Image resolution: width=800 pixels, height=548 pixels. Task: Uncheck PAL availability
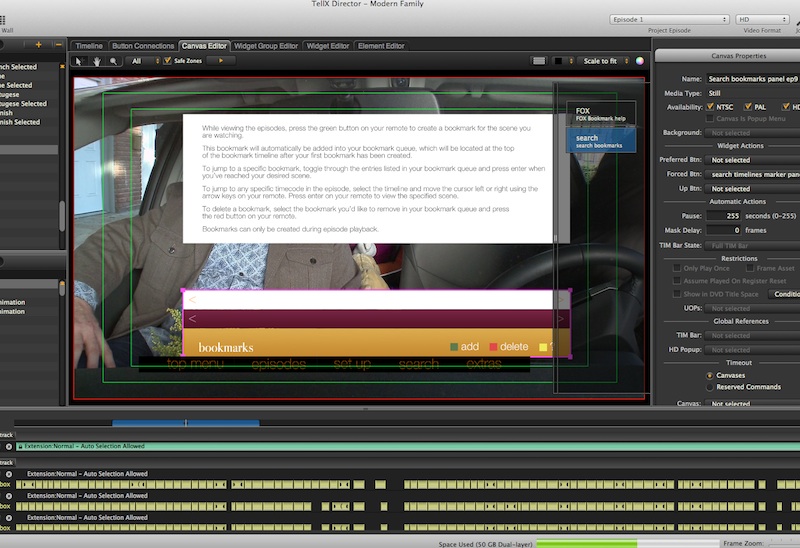tap(747, 106)
